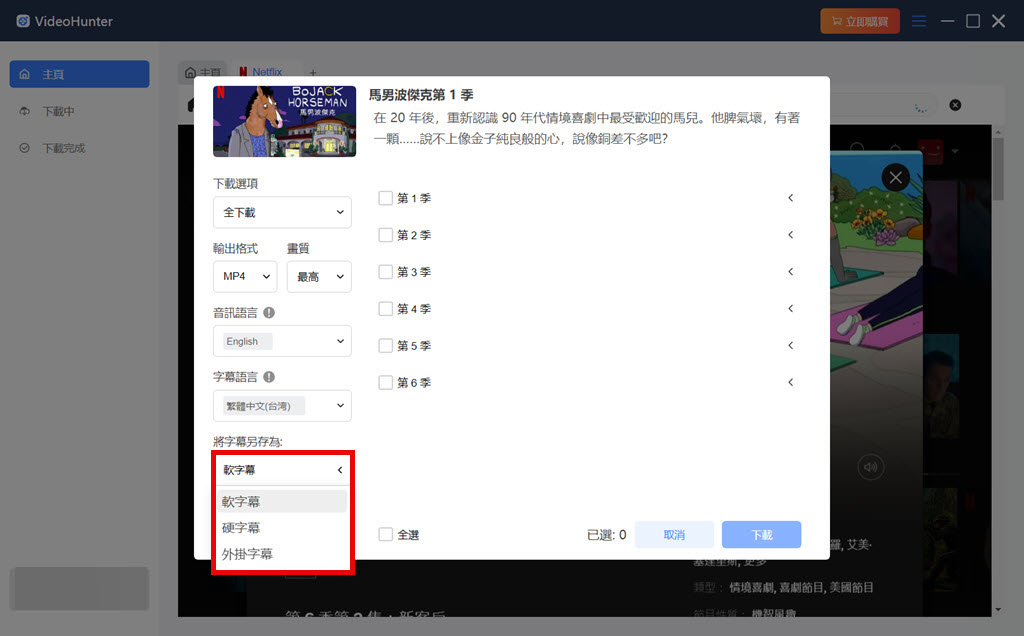Click the hamburger menu icon top right

pos(919,20)
